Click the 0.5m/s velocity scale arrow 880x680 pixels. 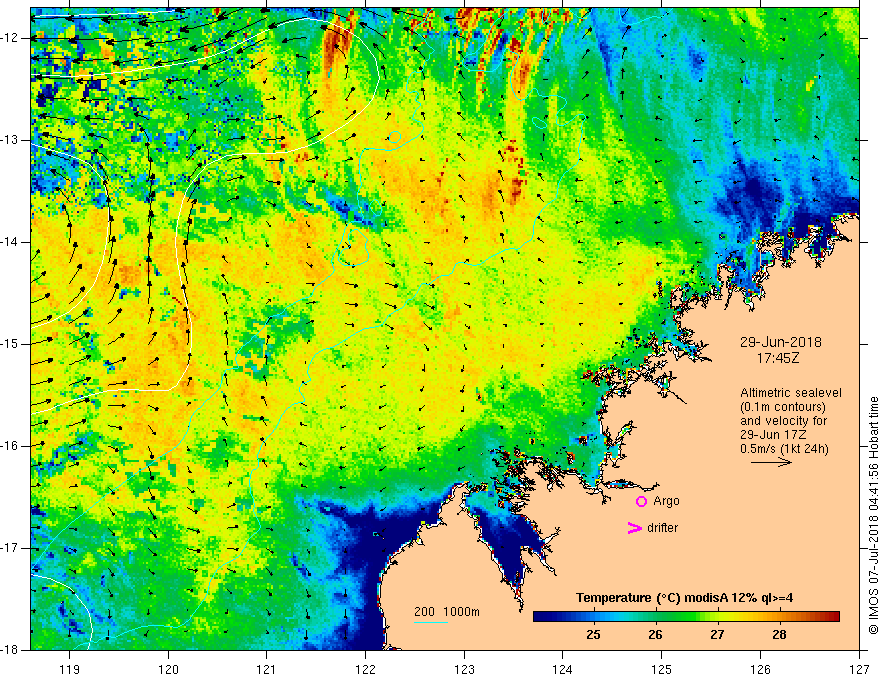[x=771, y=462]
